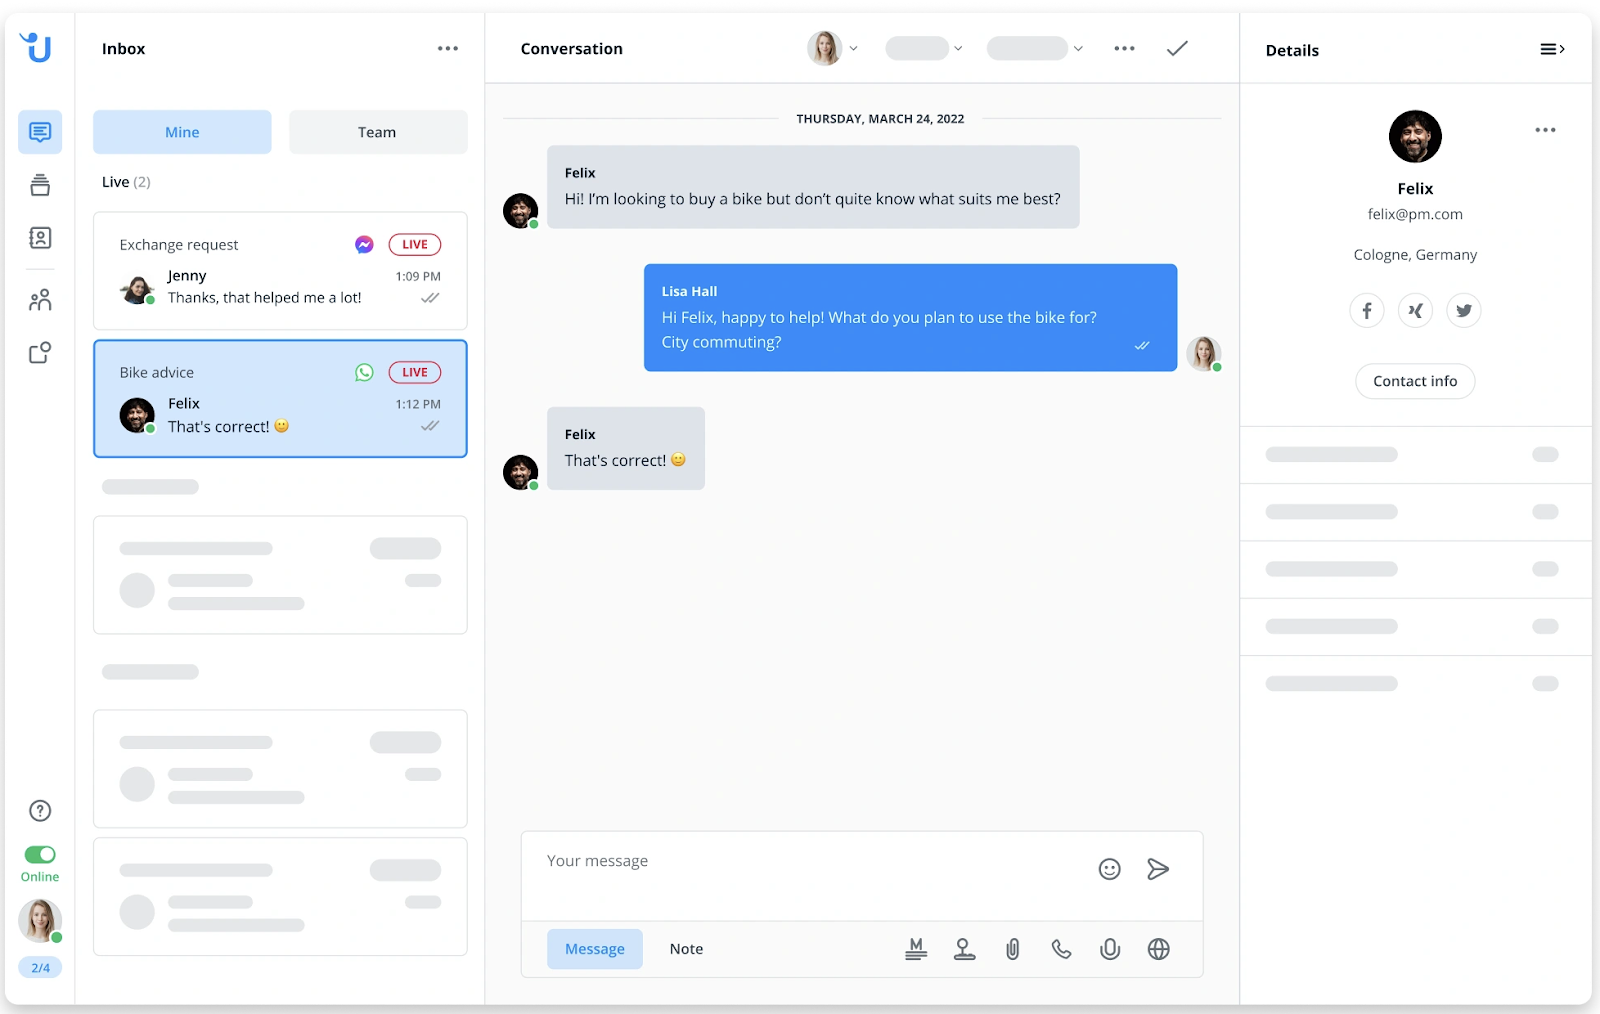The image size is (1600, 1014).
Task: Open the contacts book icon in sidebar
Action: [x=40, y=238]
